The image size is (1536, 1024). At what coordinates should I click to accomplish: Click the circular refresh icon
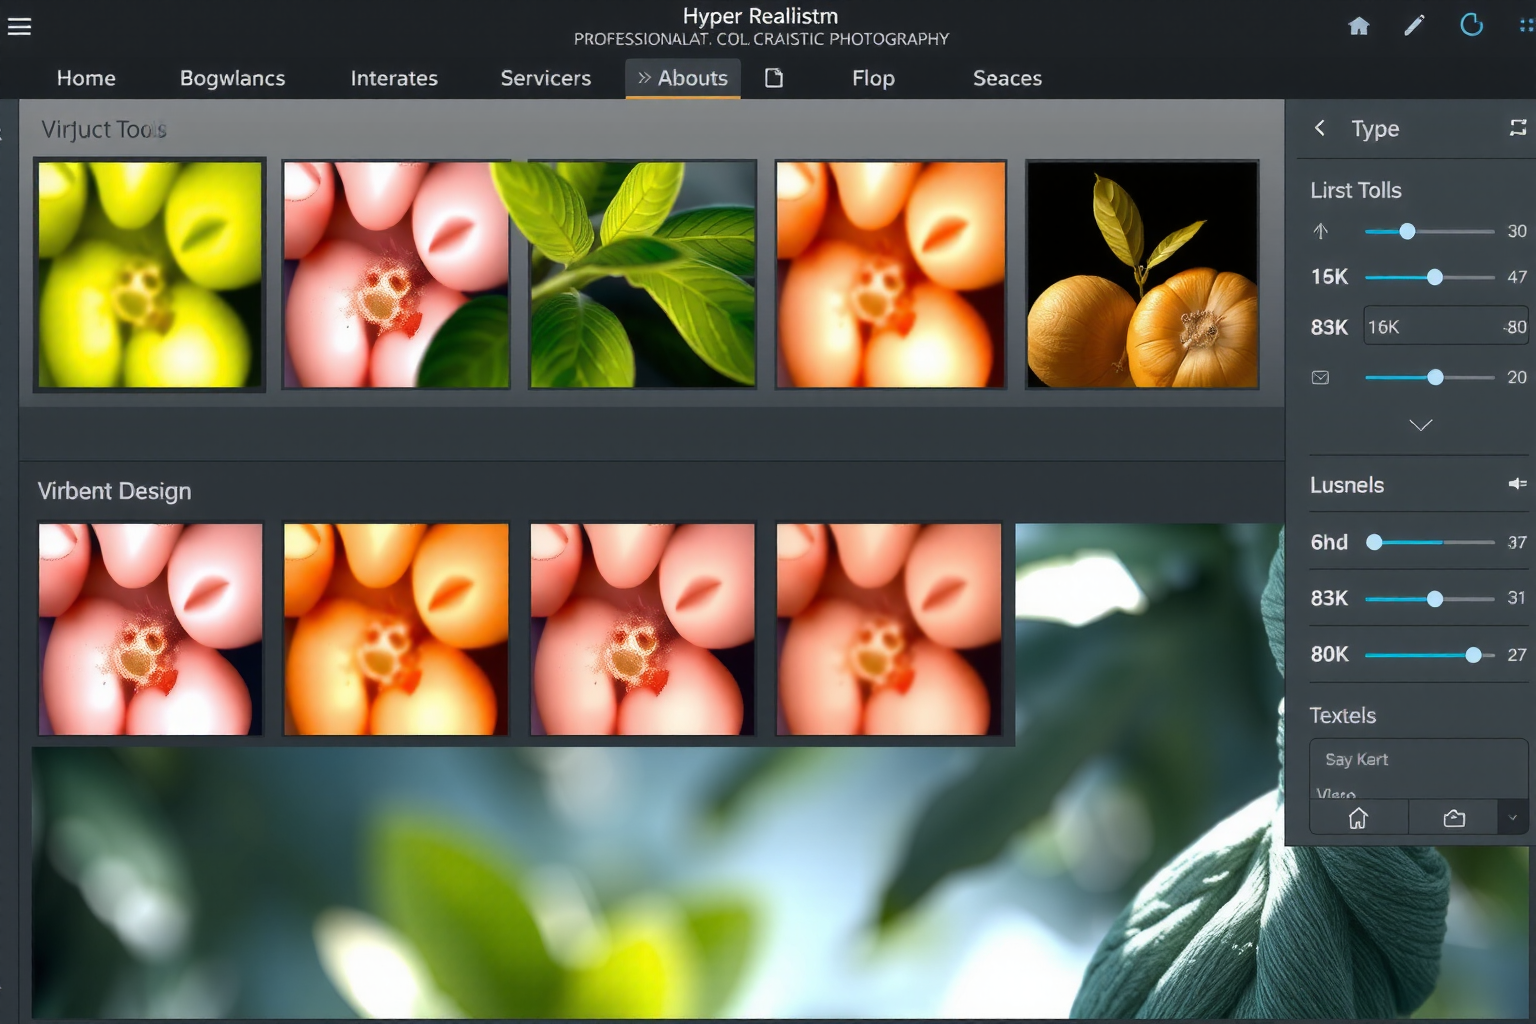(x=1471, y=25)
